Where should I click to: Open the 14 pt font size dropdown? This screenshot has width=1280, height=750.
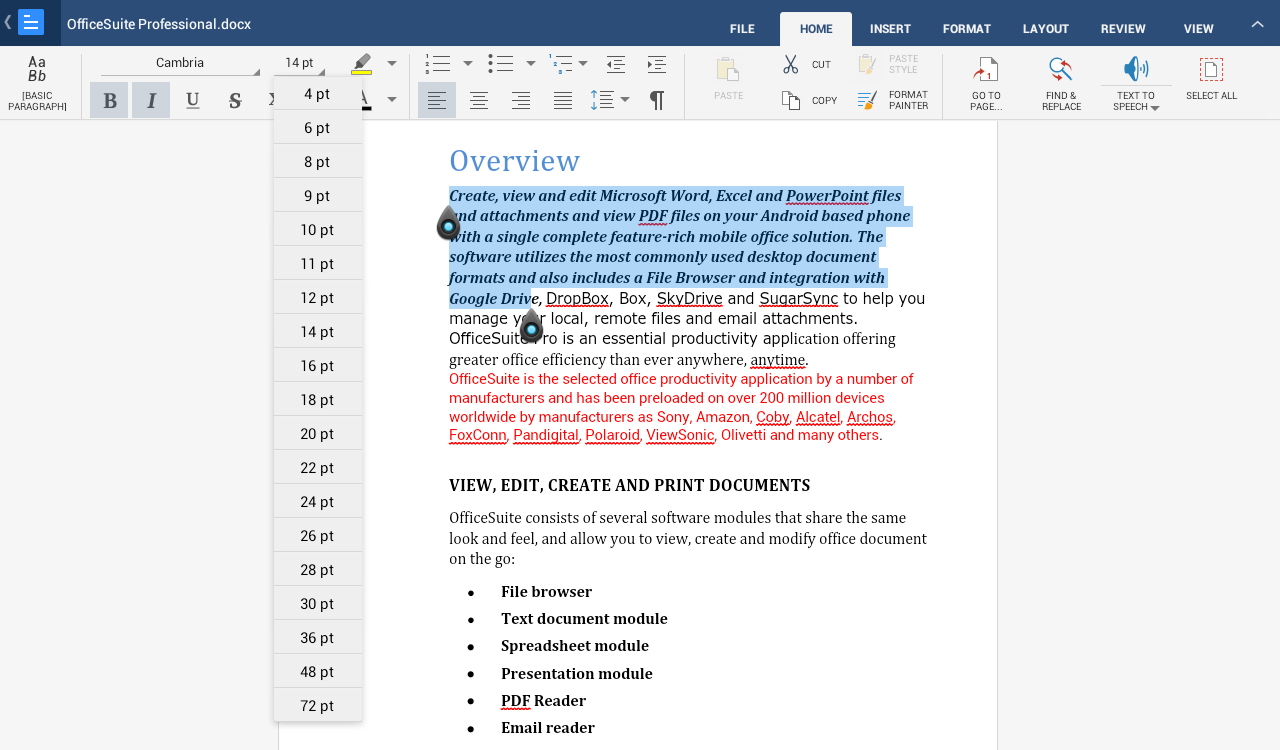click(299, 63)
